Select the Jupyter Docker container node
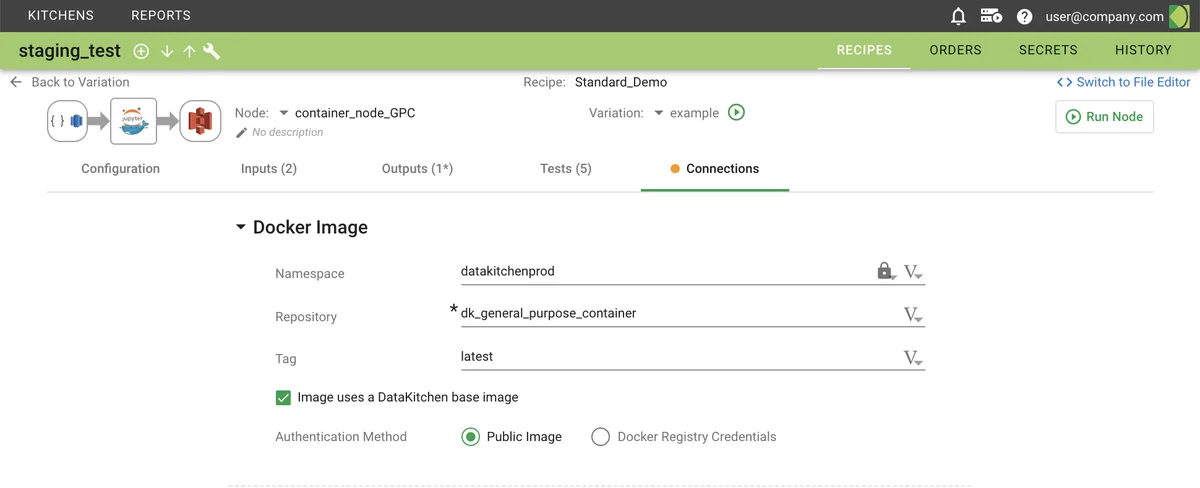 pyautogui.click(x=134, y=121)
